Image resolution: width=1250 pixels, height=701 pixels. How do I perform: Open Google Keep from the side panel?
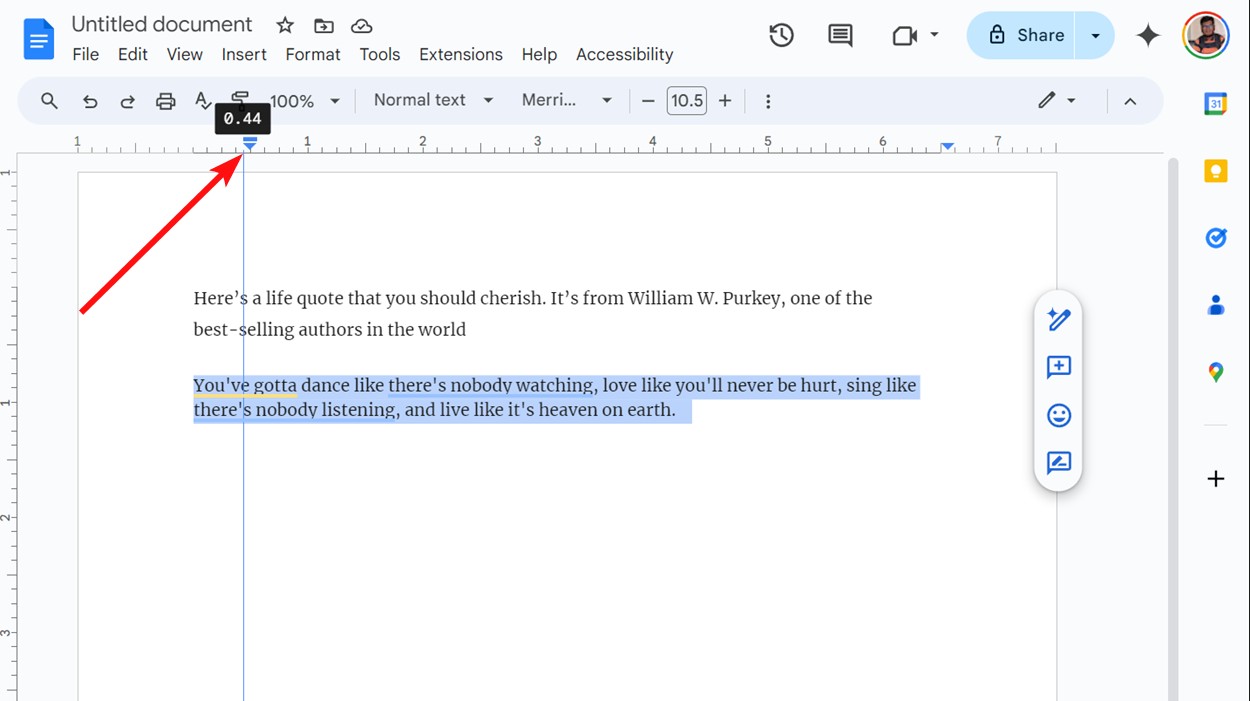click(1215, 170)
